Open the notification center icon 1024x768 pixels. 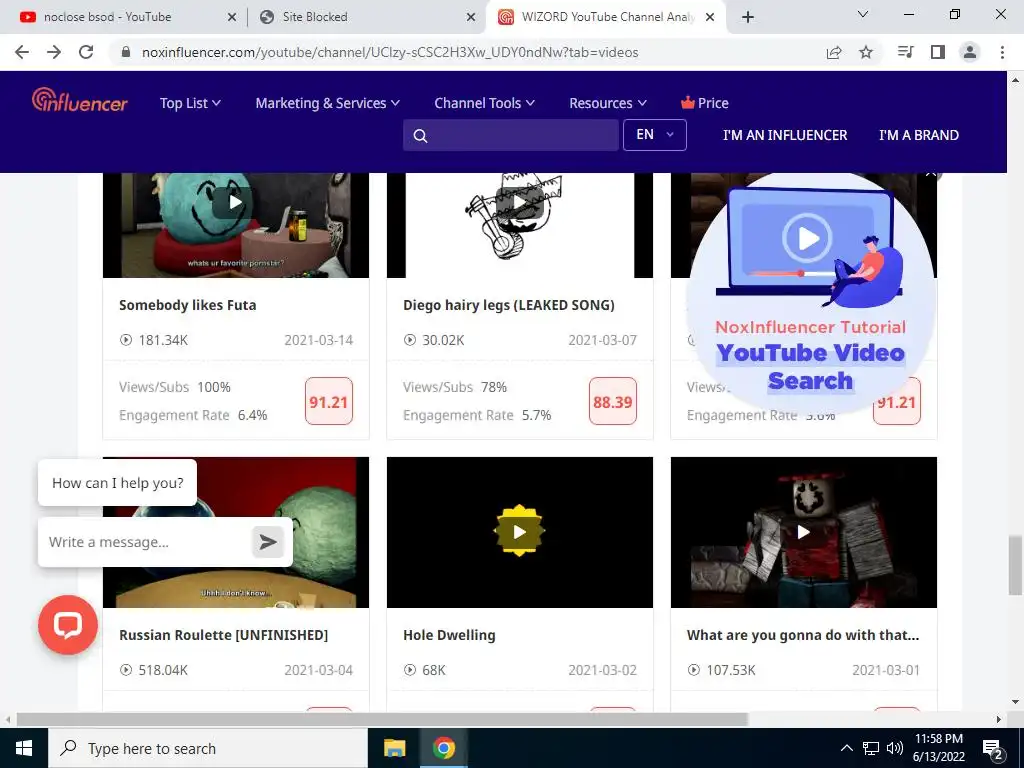[993, 749]
